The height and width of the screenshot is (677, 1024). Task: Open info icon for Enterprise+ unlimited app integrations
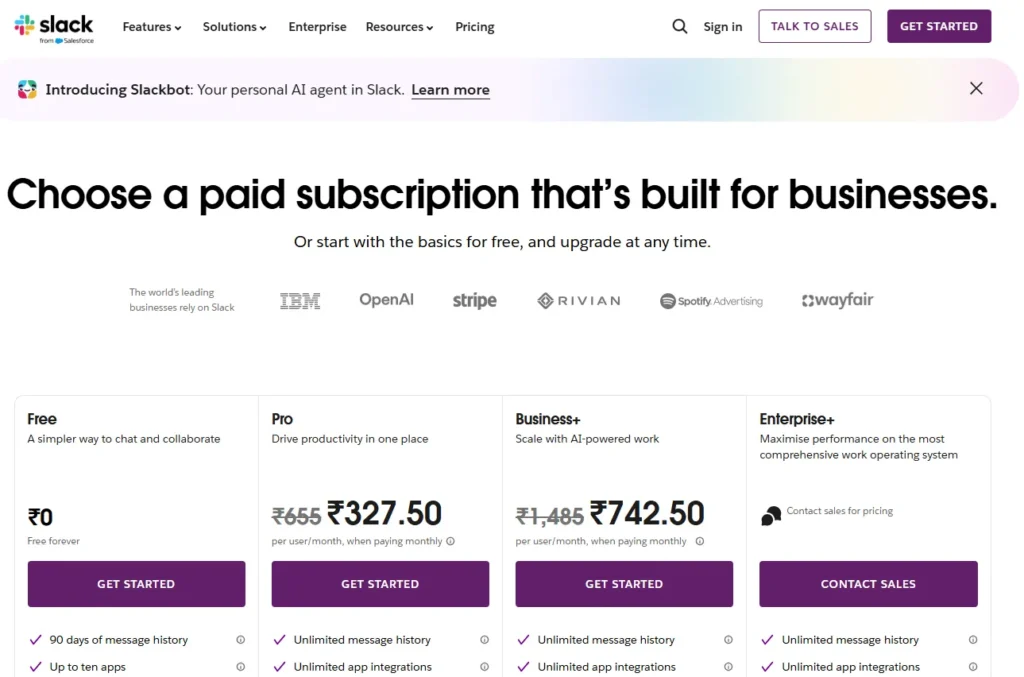(973, 667)
